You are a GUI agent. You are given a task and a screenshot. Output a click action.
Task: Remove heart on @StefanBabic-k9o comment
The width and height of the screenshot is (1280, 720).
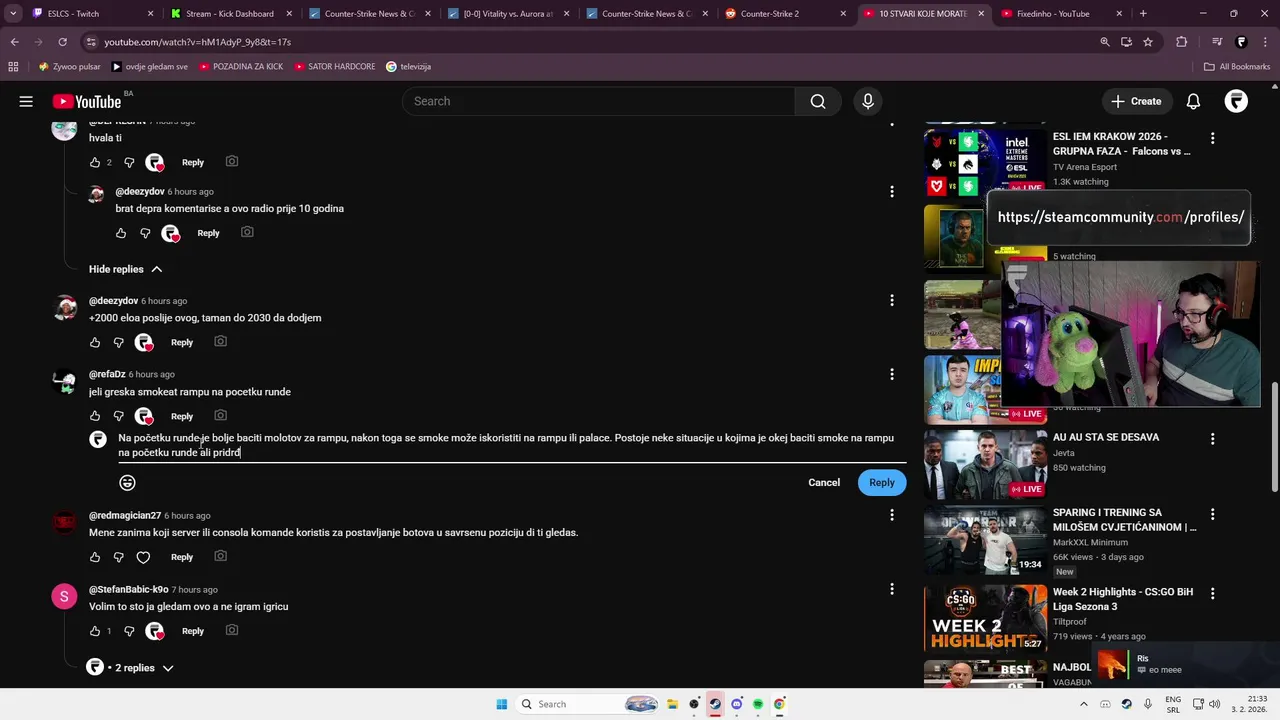click(155, 631)
